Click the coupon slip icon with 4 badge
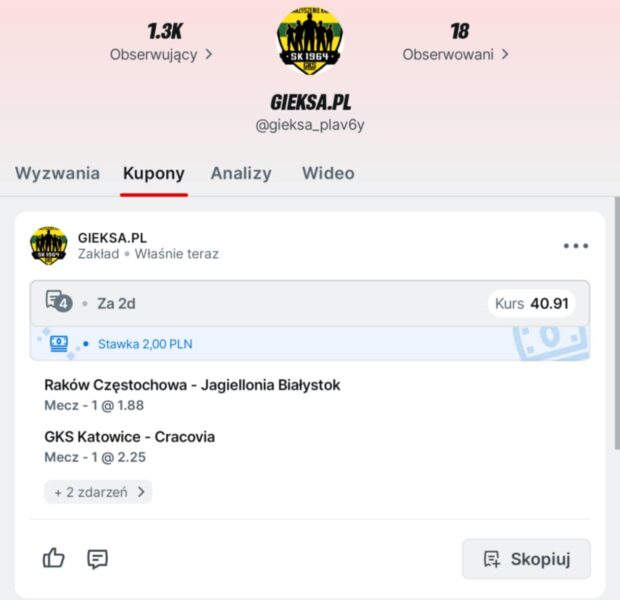 coord(59,301)
